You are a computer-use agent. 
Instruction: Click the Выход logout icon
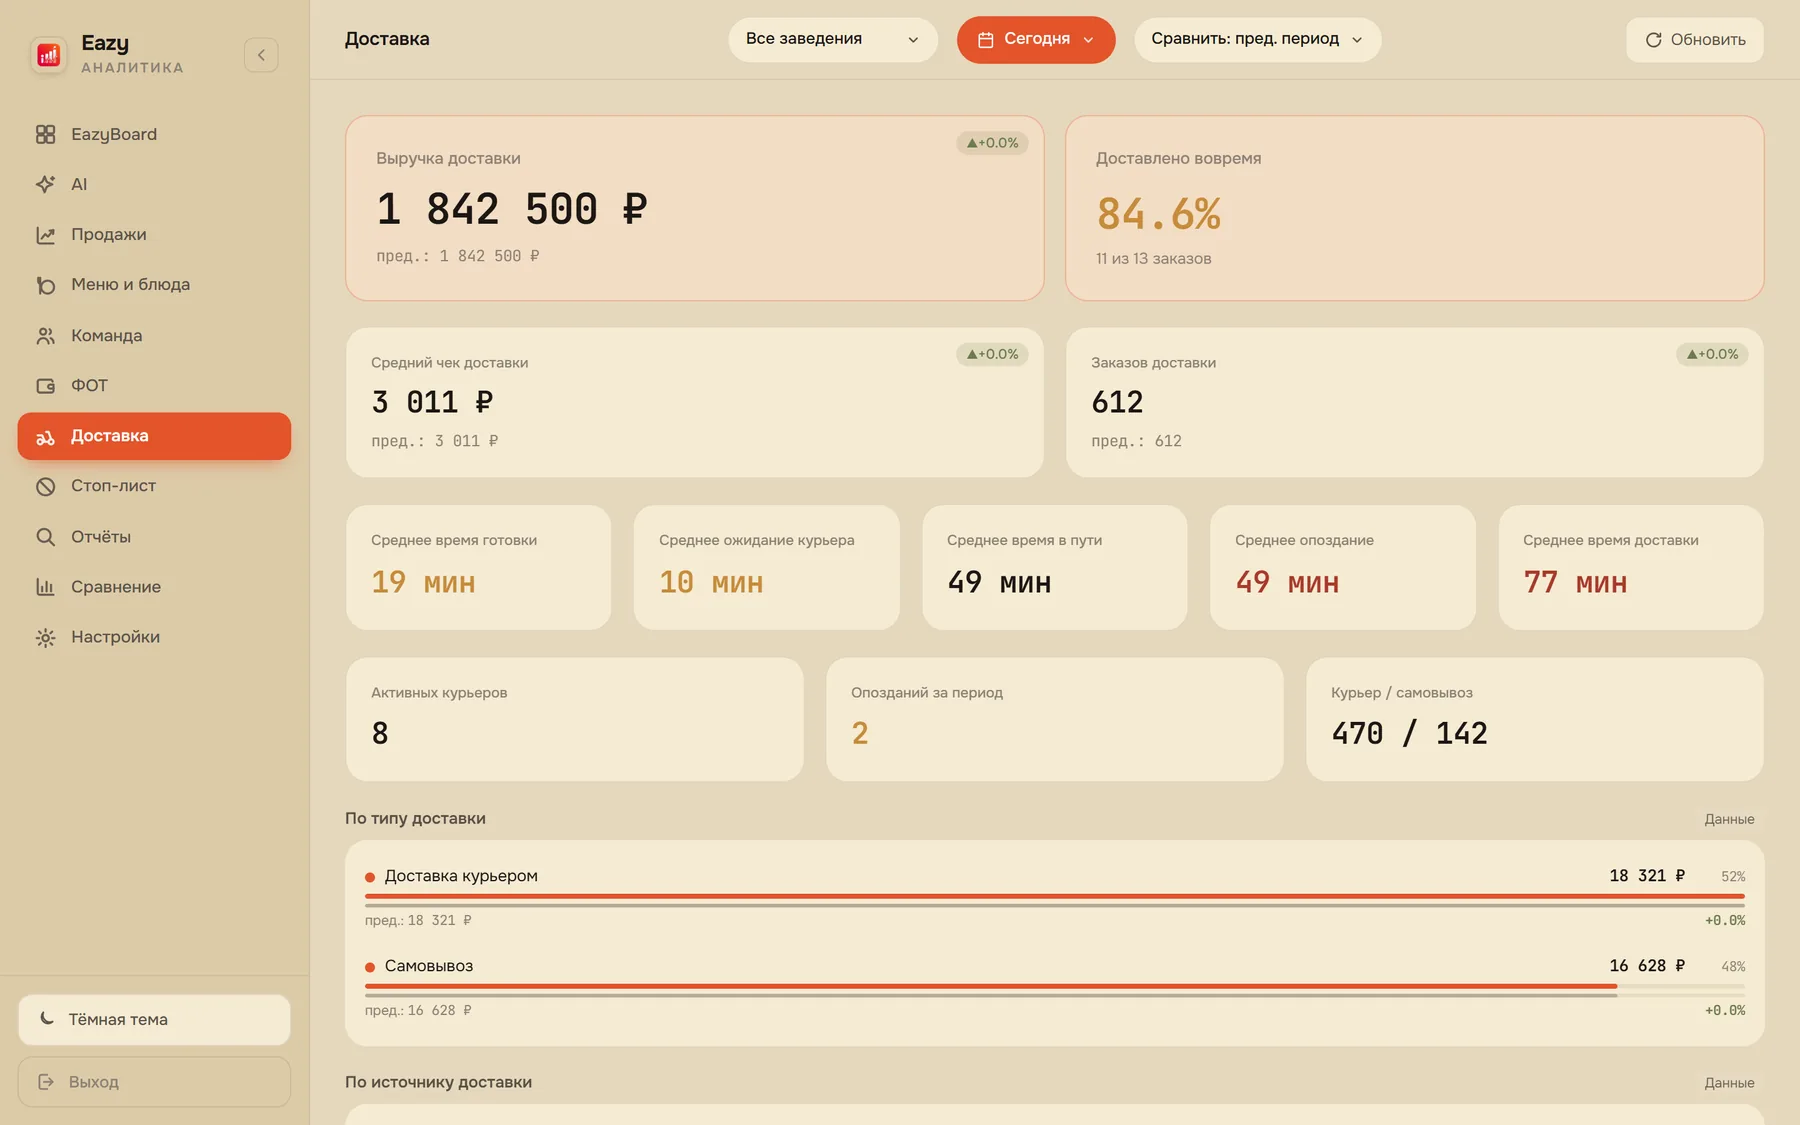tap(46, 1082)
